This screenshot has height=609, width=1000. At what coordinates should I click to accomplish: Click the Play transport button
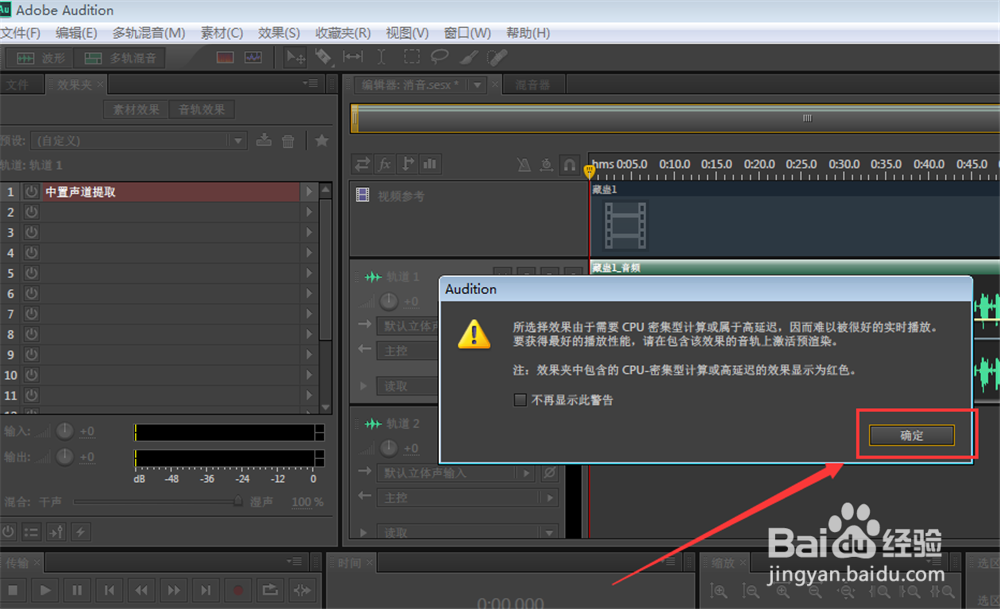pyautogui.click(x=45, y=591)
